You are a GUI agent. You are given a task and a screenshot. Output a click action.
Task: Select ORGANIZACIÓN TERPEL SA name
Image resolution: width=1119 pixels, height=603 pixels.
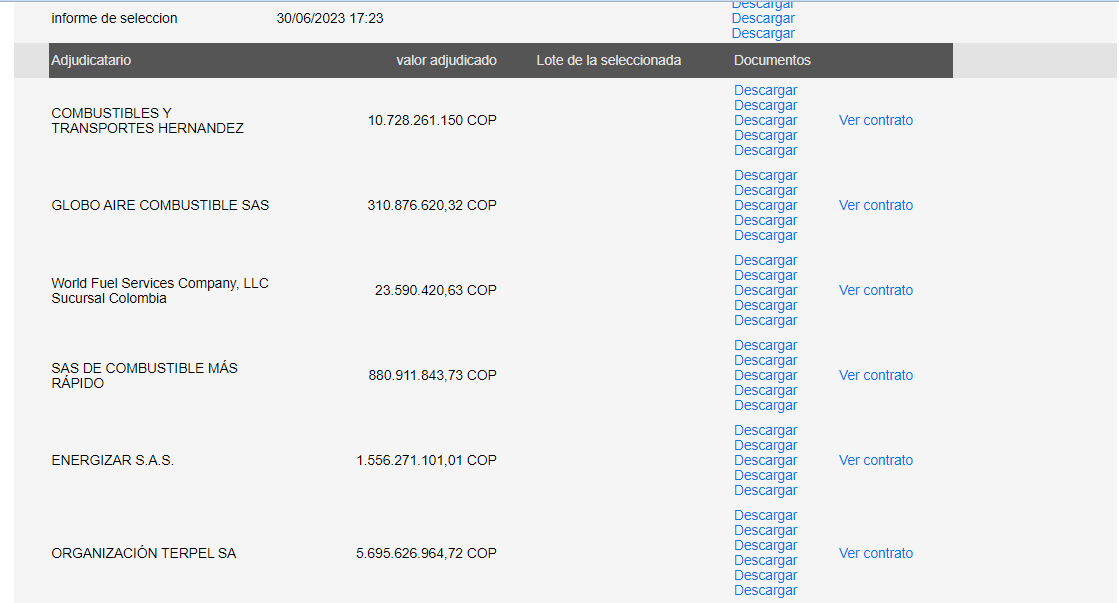point(143,552)
